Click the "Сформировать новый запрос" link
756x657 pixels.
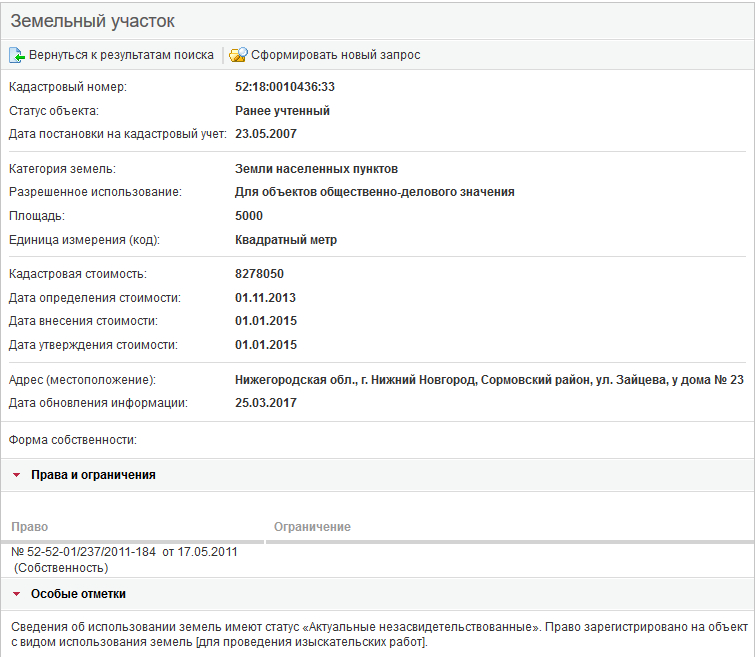click(x=335, y=55)
